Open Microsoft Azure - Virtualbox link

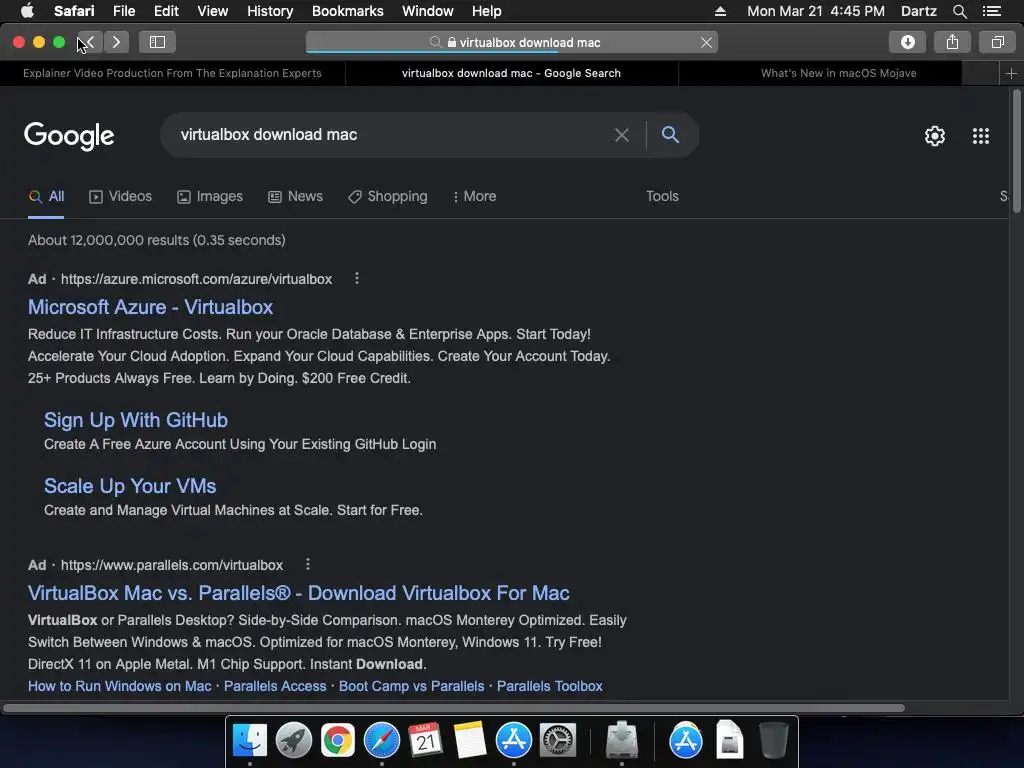150,307
